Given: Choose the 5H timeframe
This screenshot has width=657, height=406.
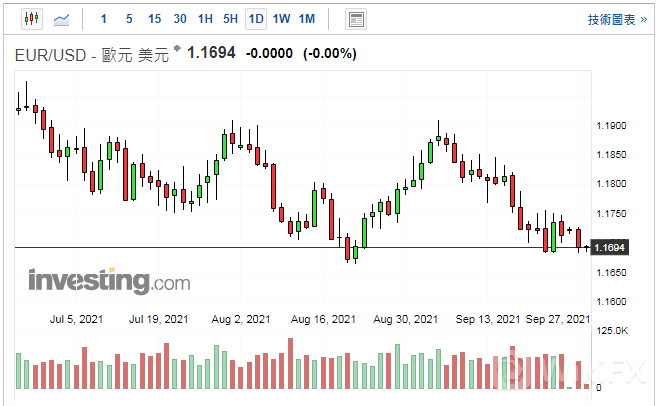Looking at the screenshot, I should (x=231, y=19).
